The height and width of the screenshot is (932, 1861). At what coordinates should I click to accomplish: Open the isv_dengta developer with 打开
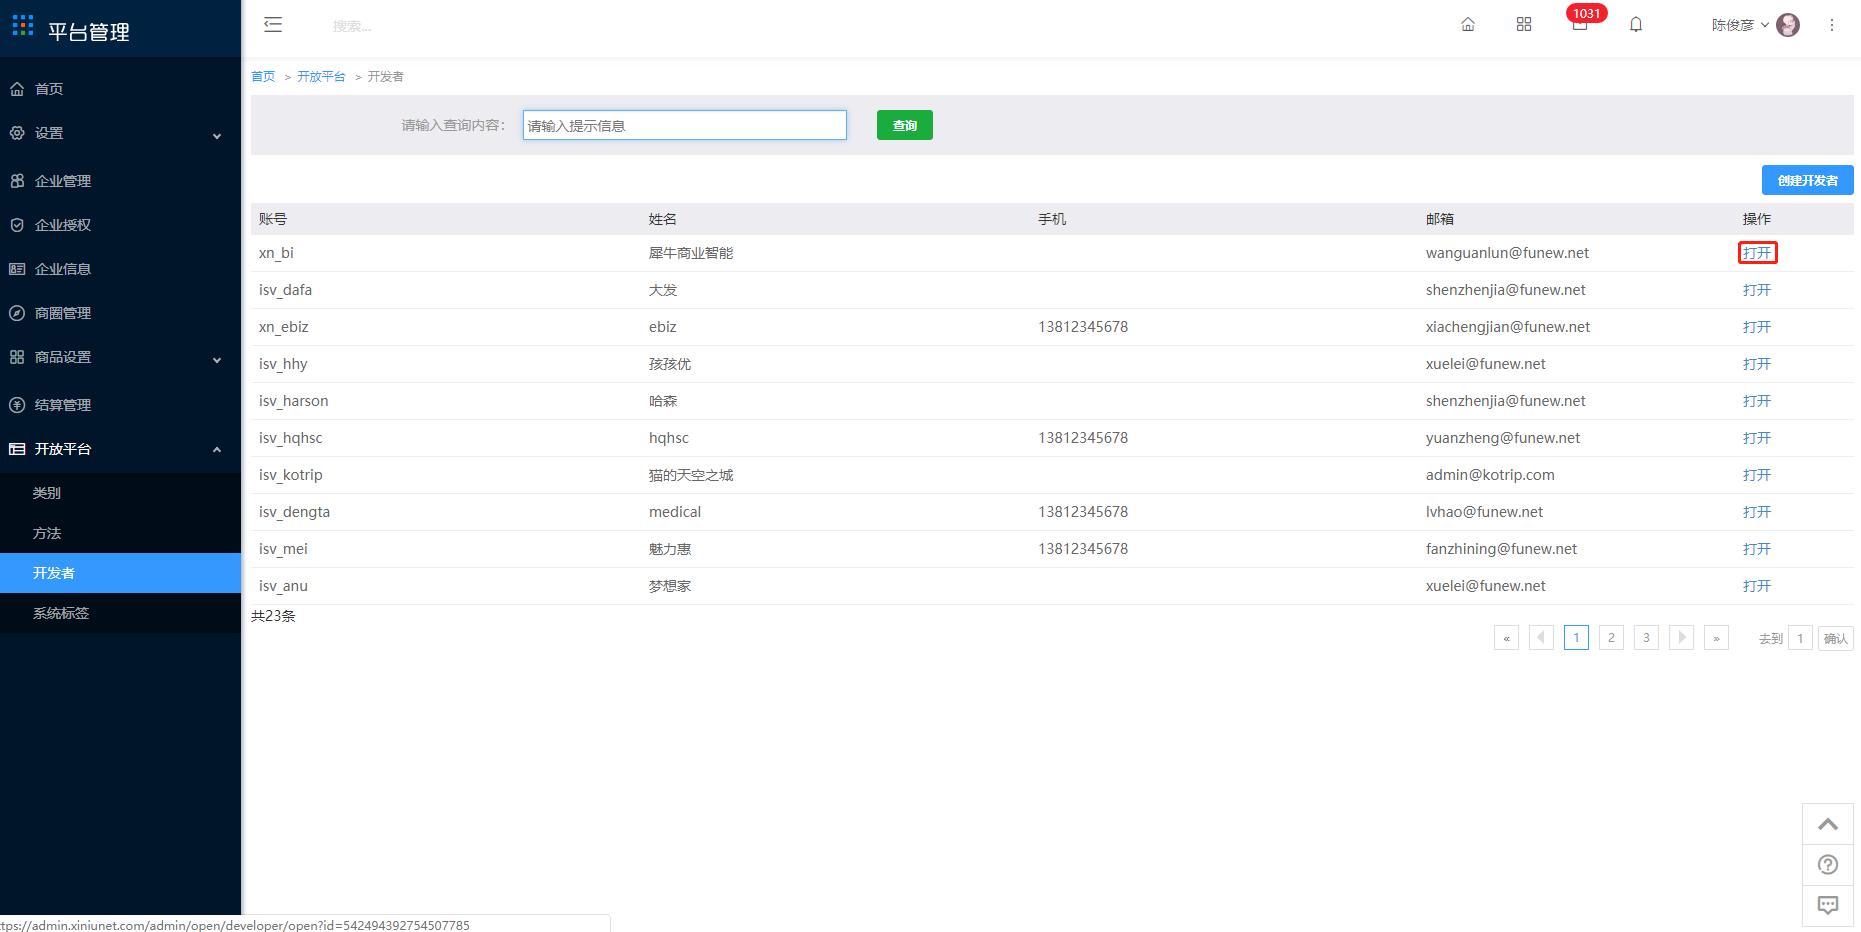(x=1757, y=512)
